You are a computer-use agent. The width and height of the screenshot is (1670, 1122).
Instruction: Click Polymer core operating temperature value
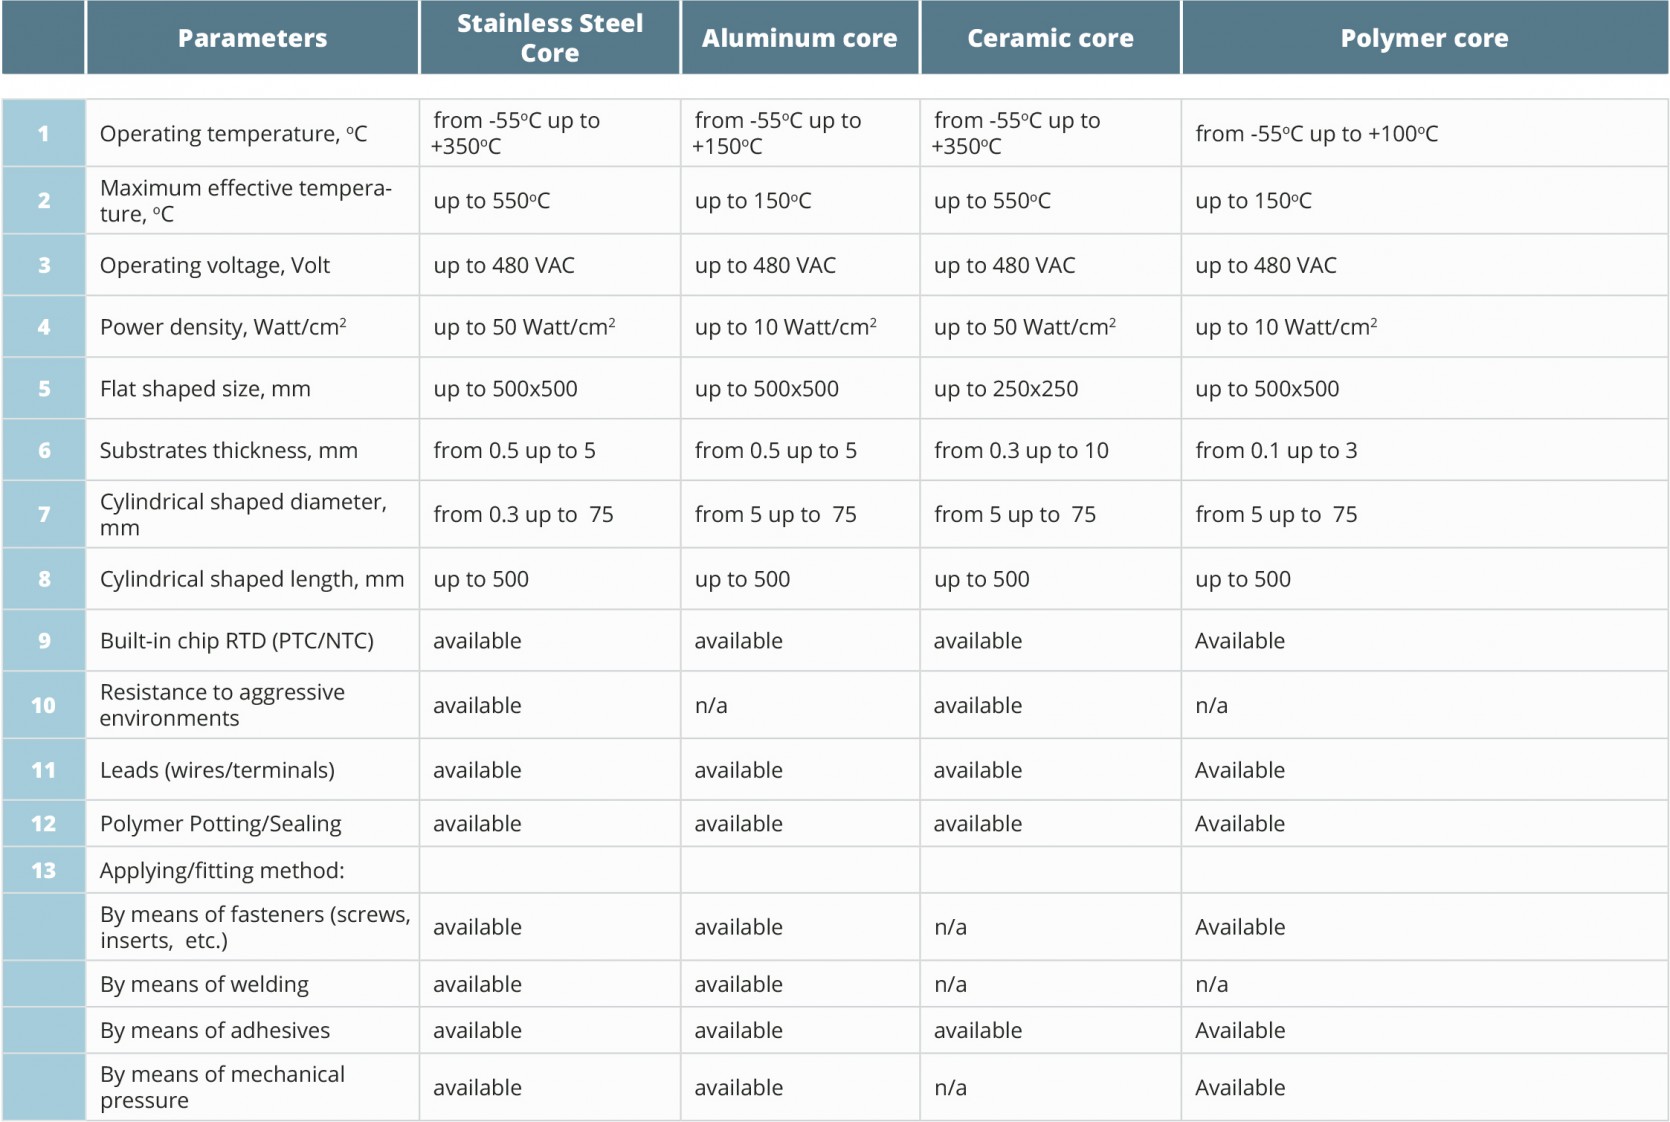coord(1316,134)
